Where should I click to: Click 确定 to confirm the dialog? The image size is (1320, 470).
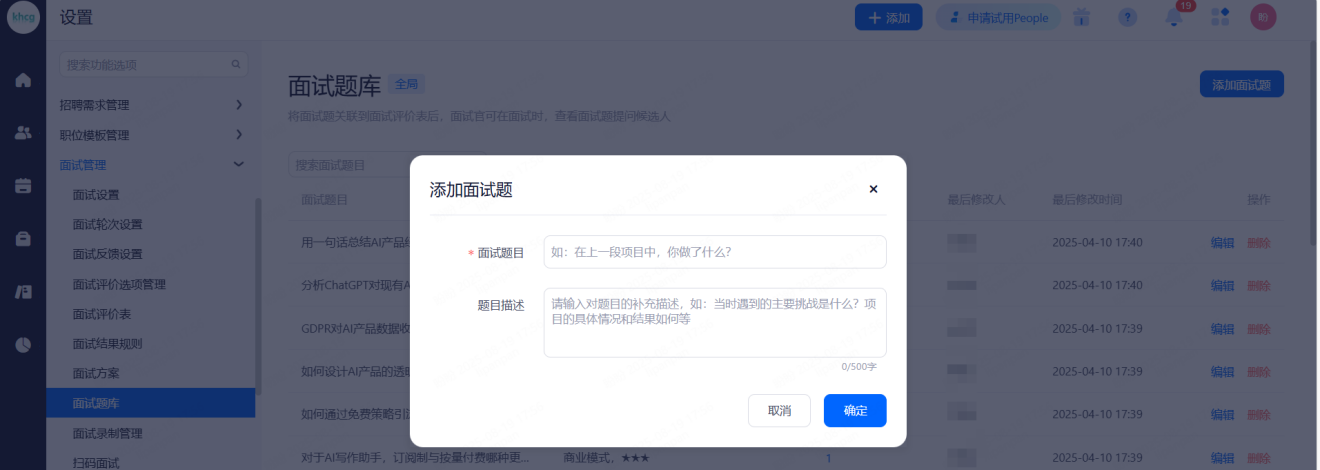(x=854, y=411)
